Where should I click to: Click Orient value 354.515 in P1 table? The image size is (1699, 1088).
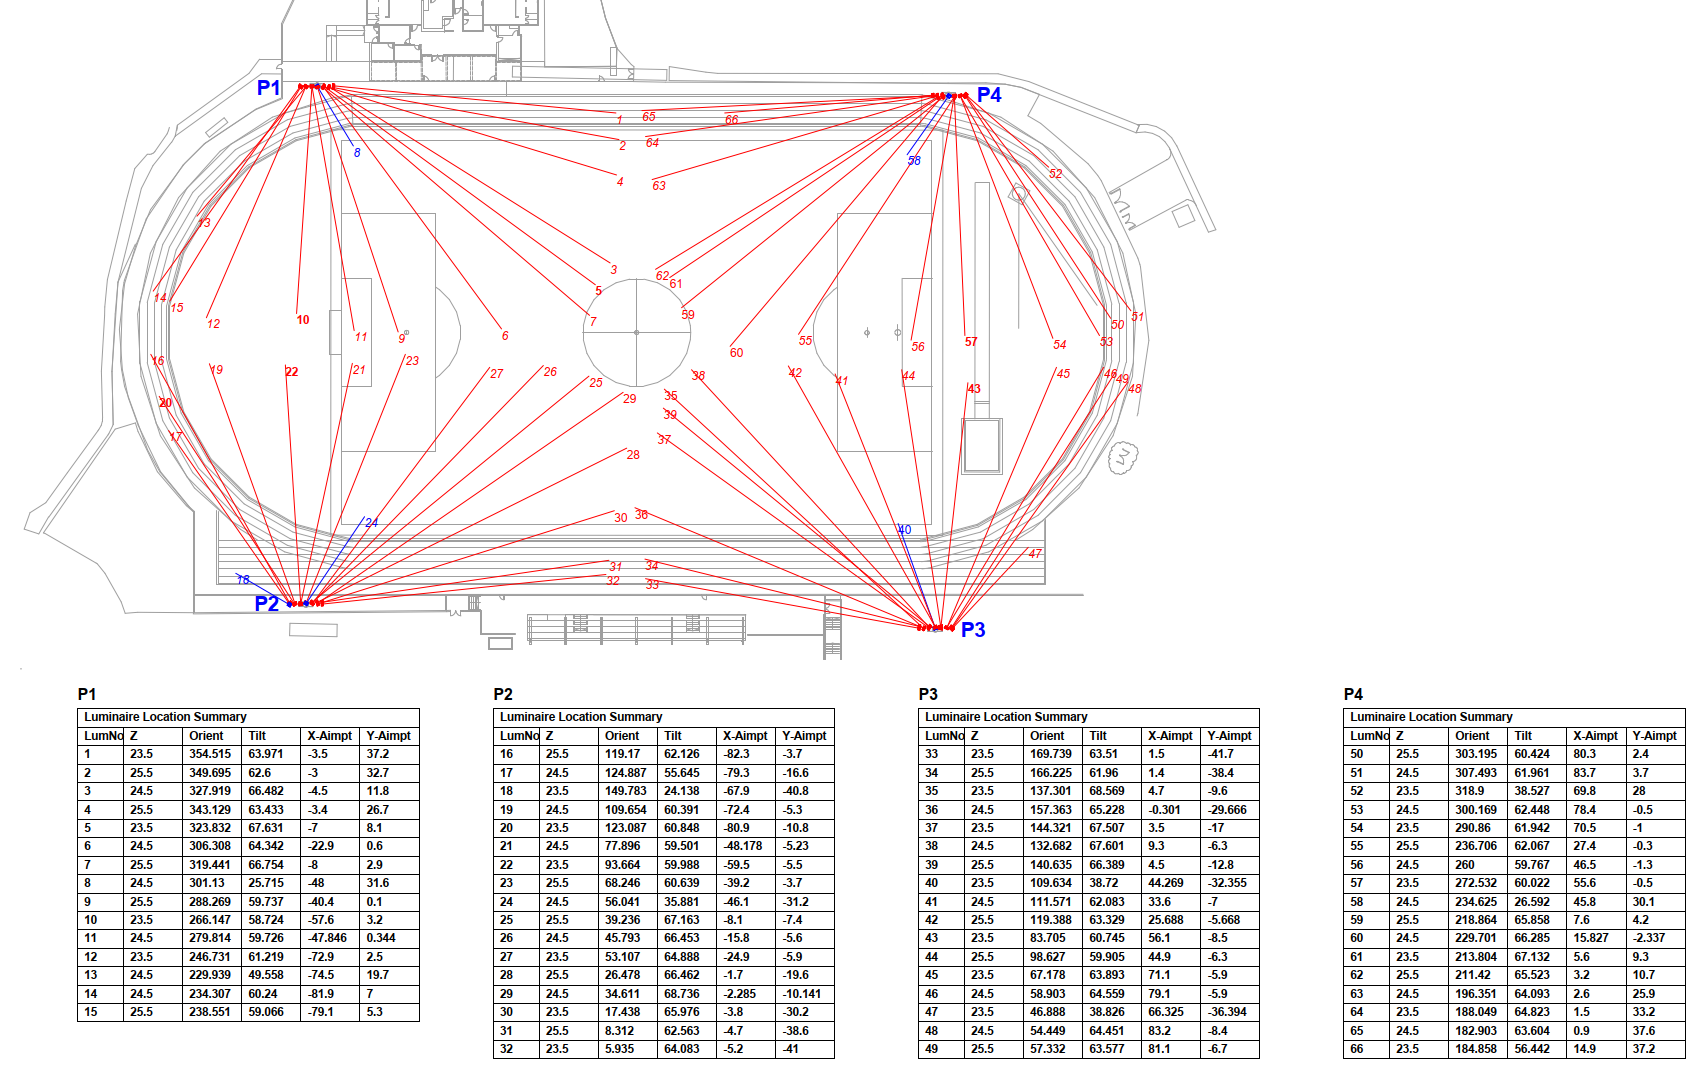[210, 754]
